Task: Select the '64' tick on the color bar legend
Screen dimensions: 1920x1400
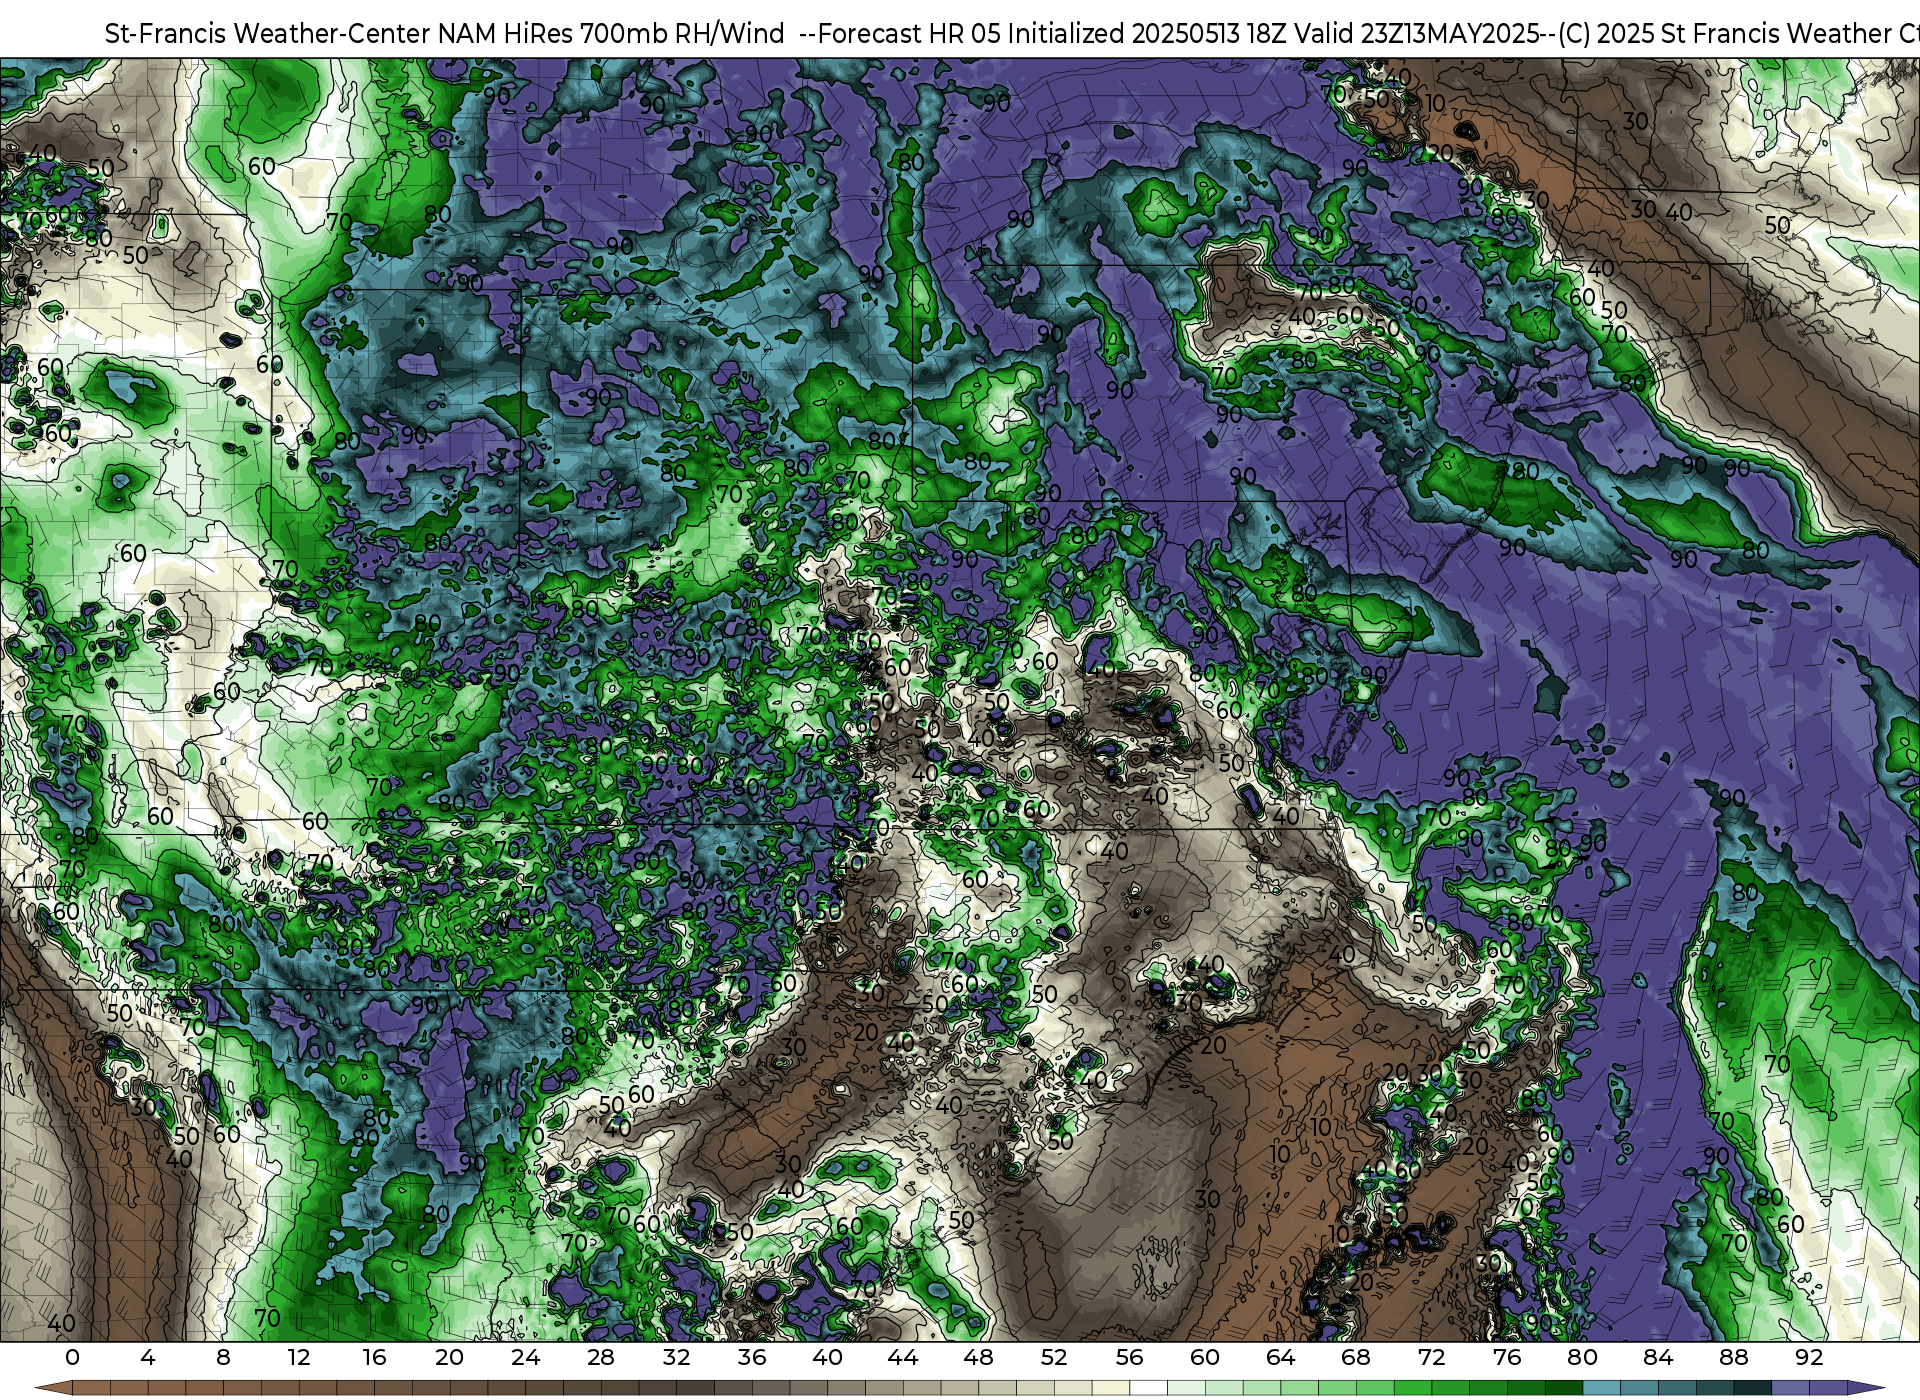Action: tap(1280, 1357)
